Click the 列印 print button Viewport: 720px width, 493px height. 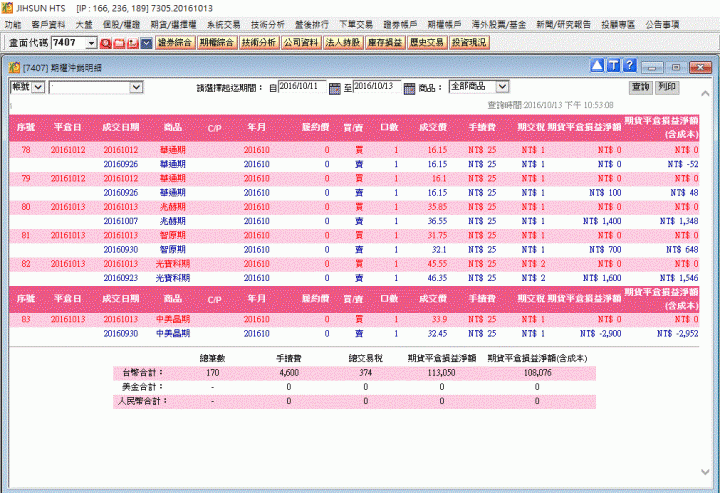pyautogui.click(x=667, y=87)
